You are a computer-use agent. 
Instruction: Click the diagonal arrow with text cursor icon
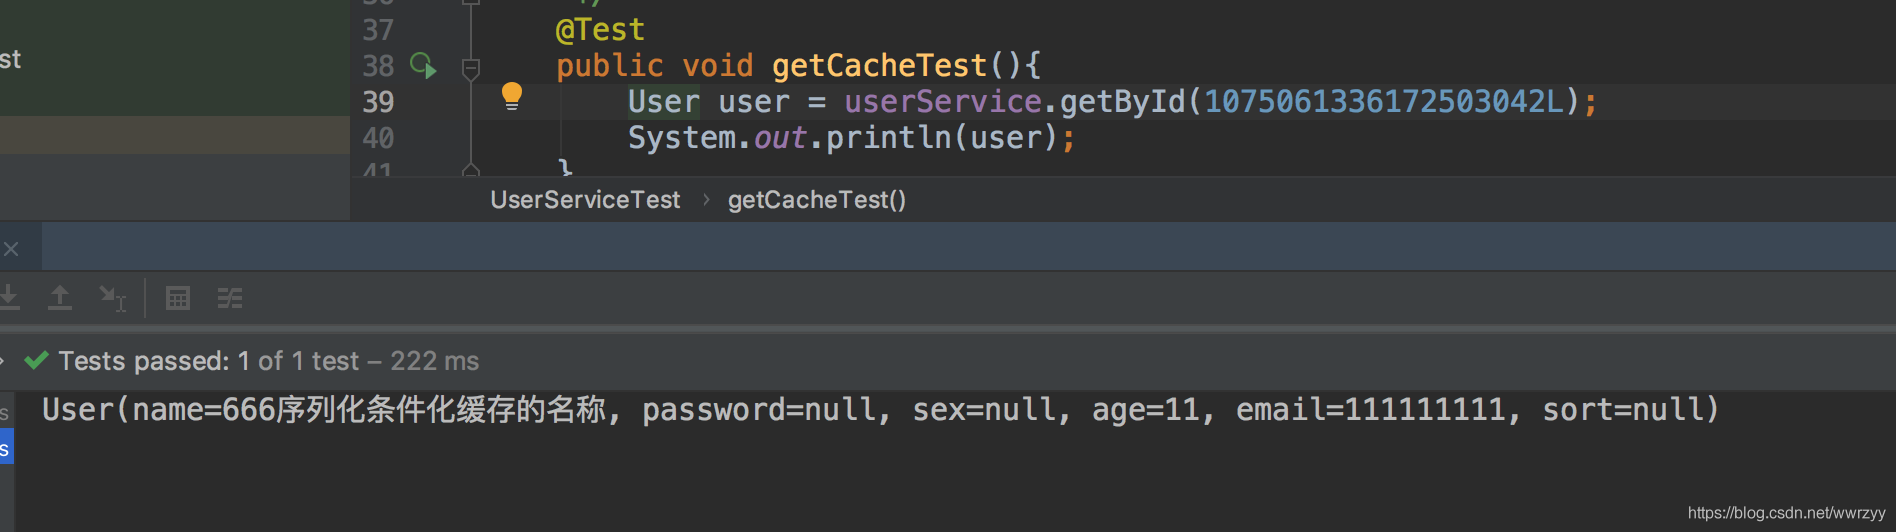112,298
